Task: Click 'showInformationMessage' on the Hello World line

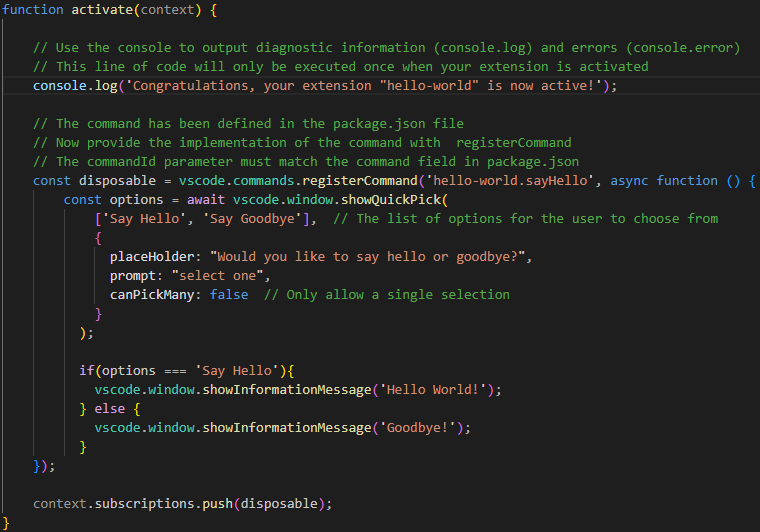Action: (x=286, y=390)
